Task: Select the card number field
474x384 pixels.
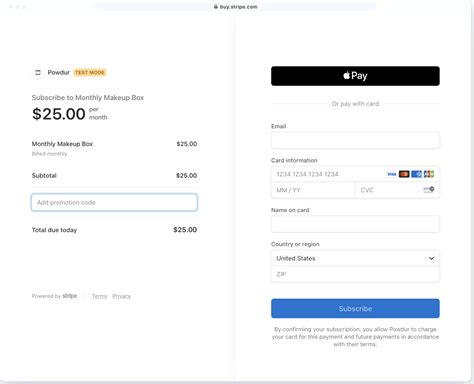Action: pyautogui.click(x=355, y=174)
